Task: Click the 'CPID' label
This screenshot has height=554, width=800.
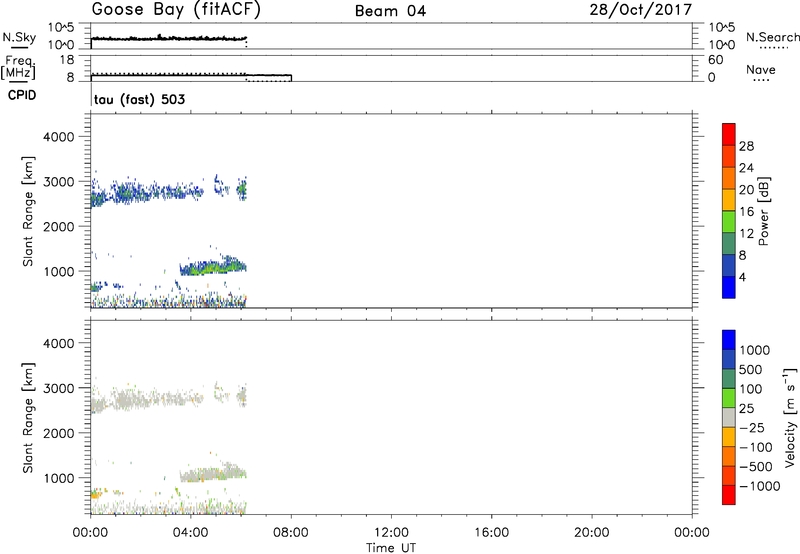Action: pyautogui.click(x=22, y=95)
